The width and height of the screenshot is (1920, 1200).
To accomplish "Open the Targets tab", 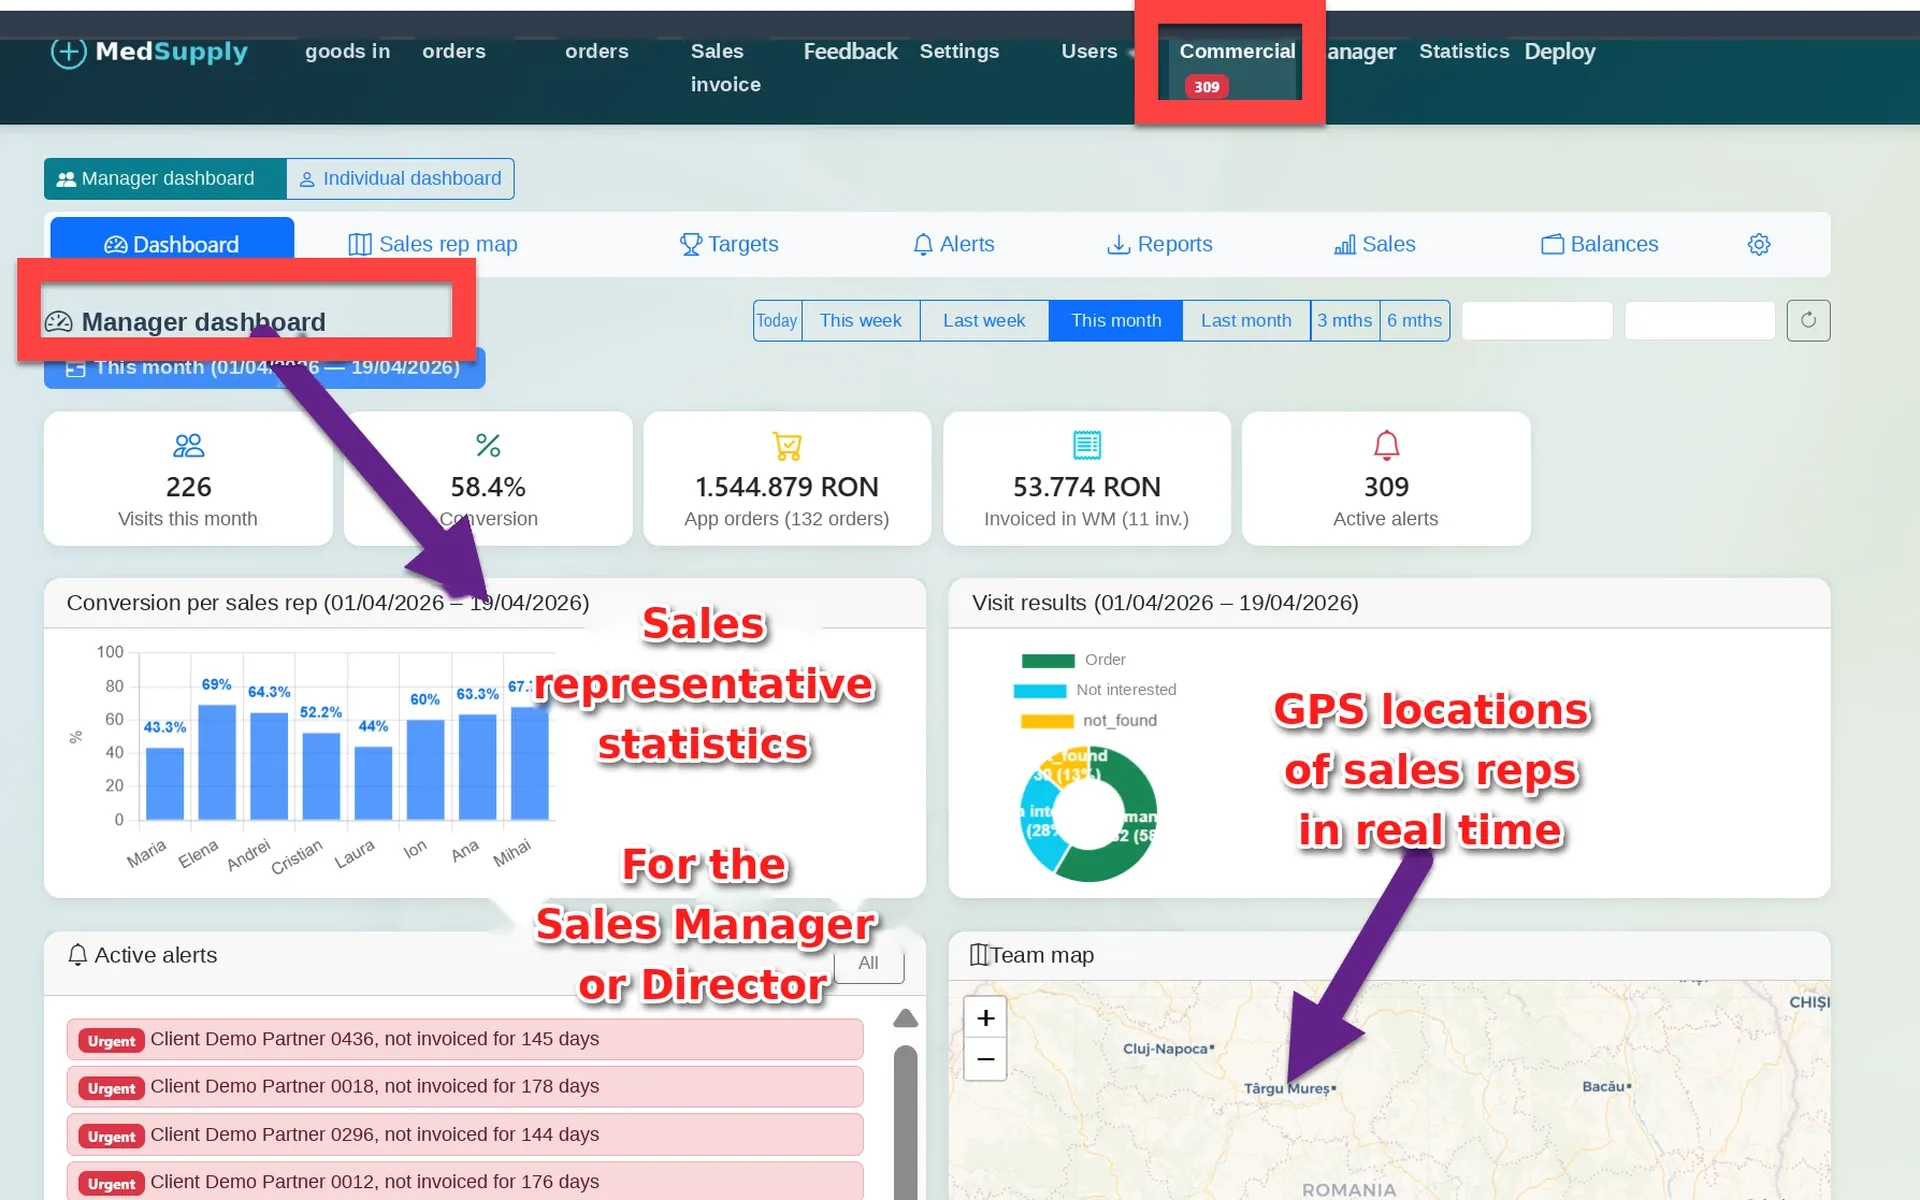I will 729,244.
